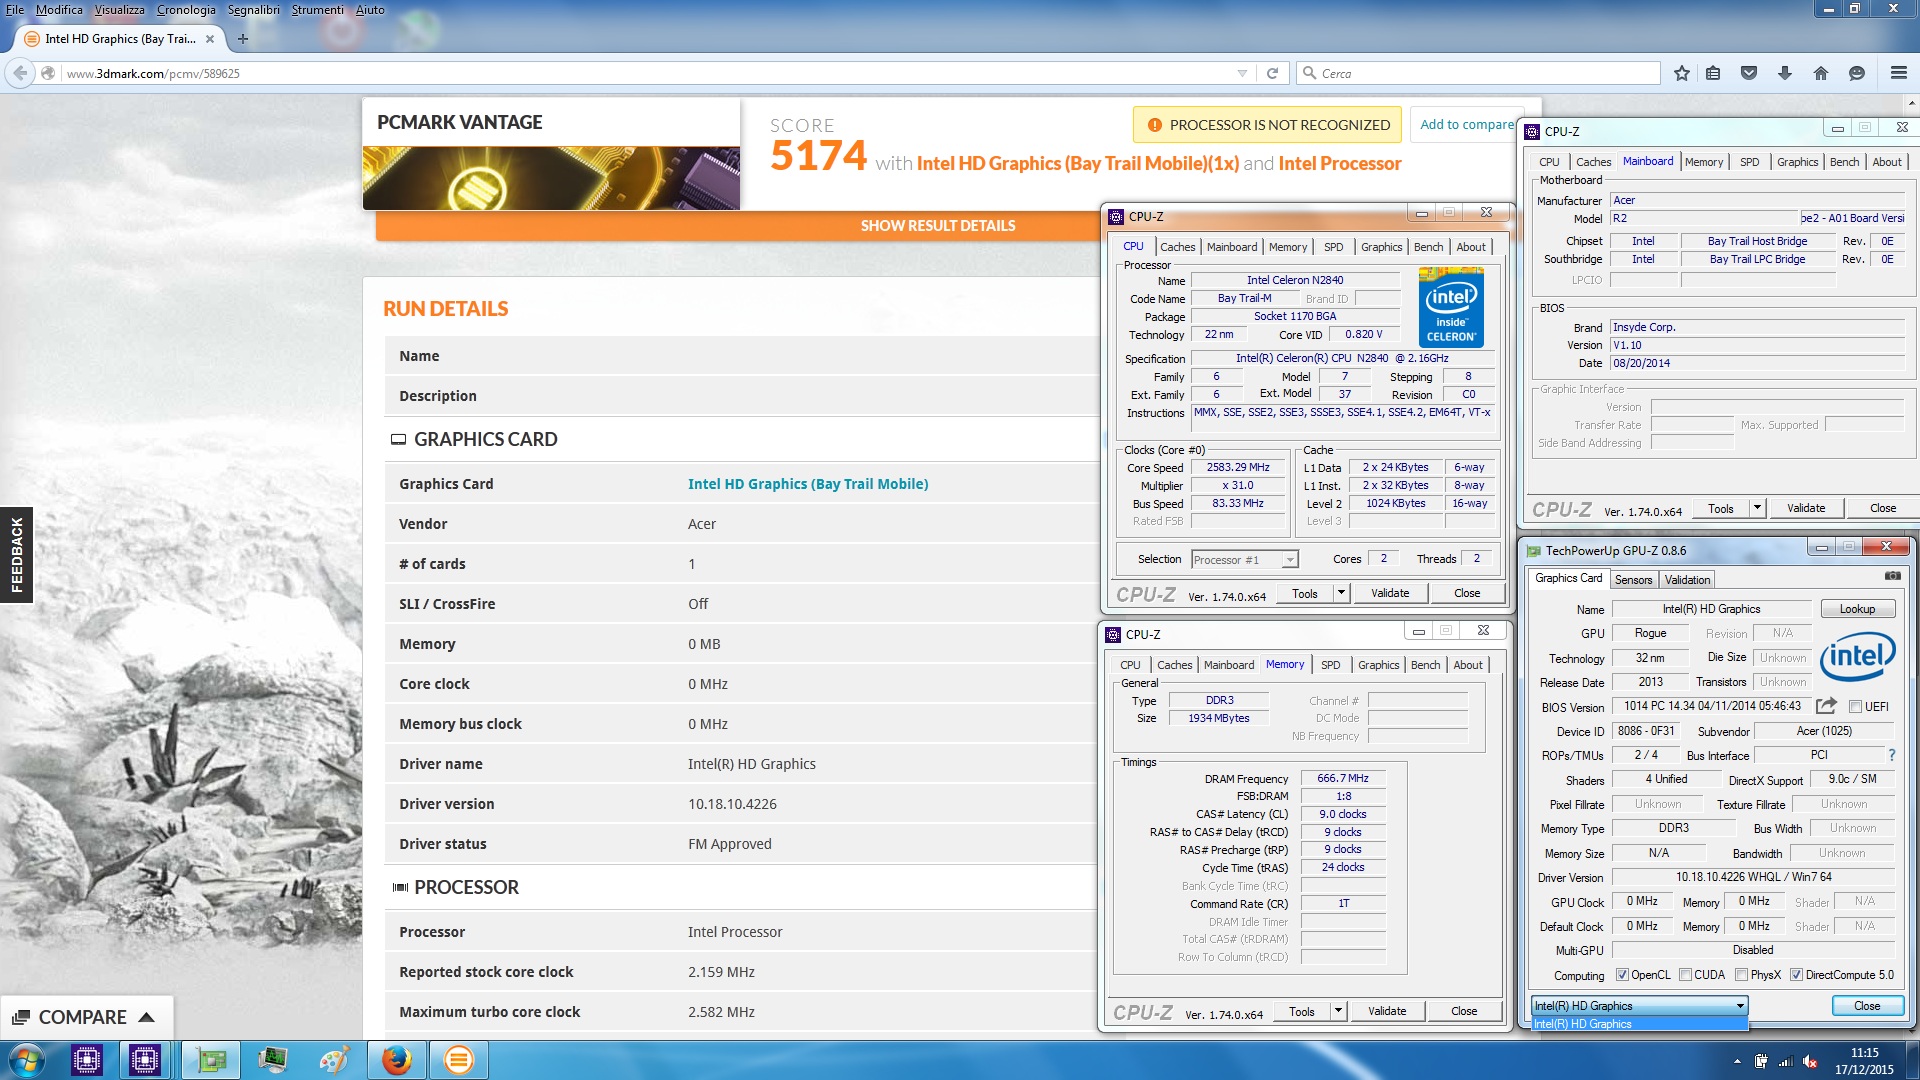Click the FEEDBACK side tab

16,555
